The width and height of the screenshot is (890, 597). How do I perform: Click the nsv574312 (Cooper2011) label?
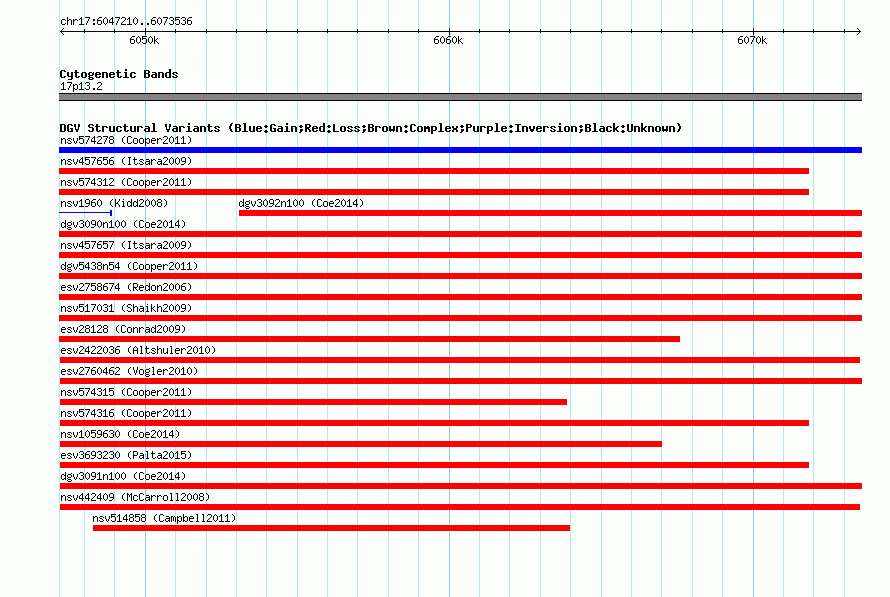pos(126,182)
